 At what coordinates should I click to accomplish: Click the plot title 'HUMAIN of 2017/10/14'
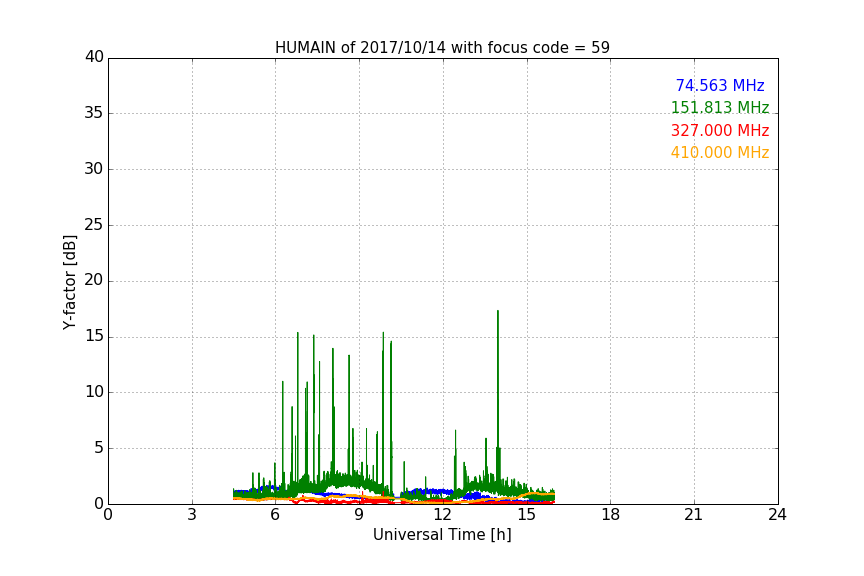coord(442,48)
